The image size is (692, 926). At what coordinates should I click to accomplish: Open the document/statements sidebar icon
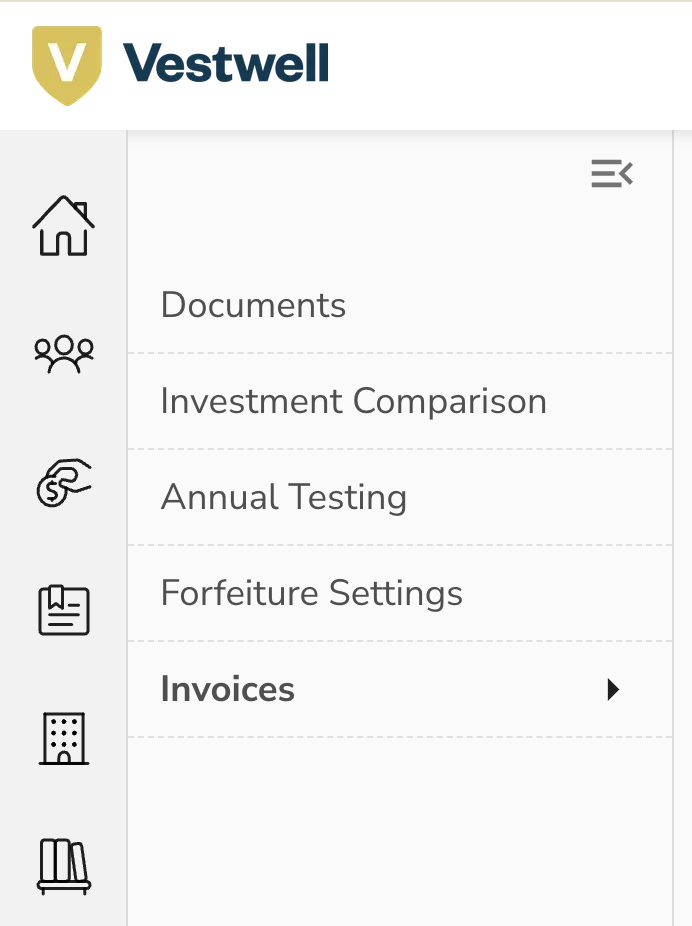(x=63, y=610)
